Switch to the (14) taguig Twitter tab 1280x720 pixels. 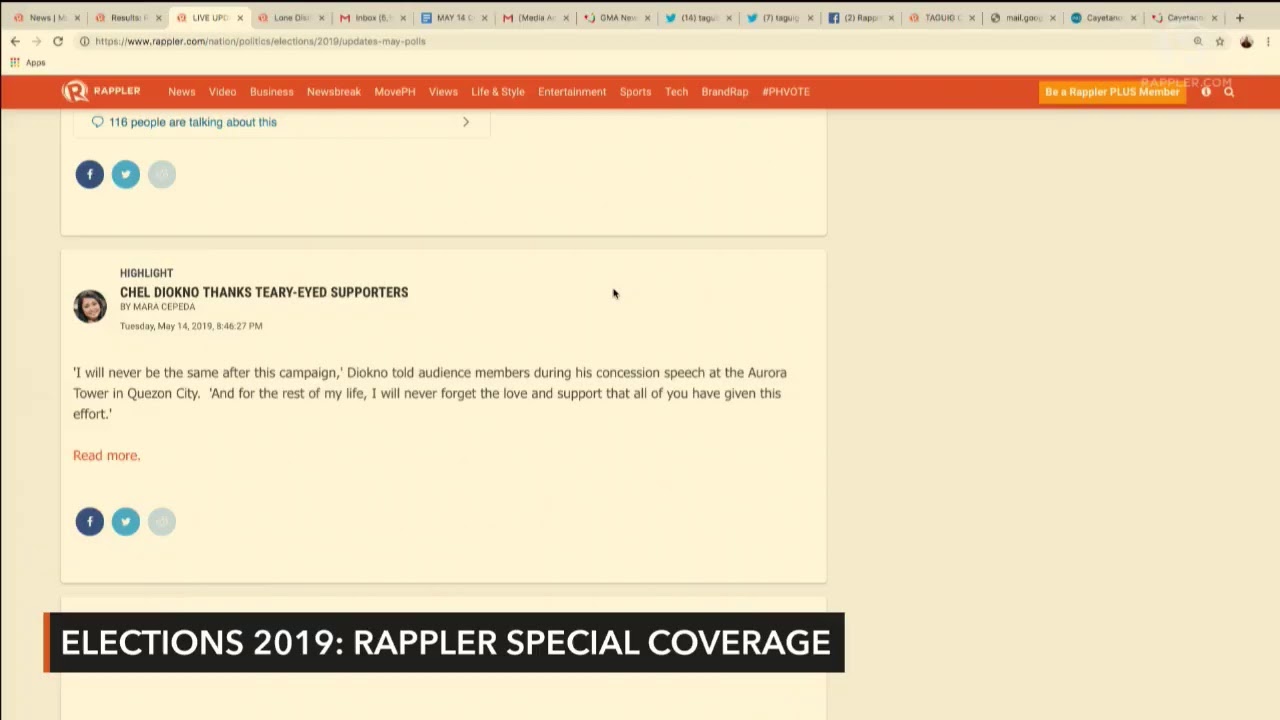(697, 18)
